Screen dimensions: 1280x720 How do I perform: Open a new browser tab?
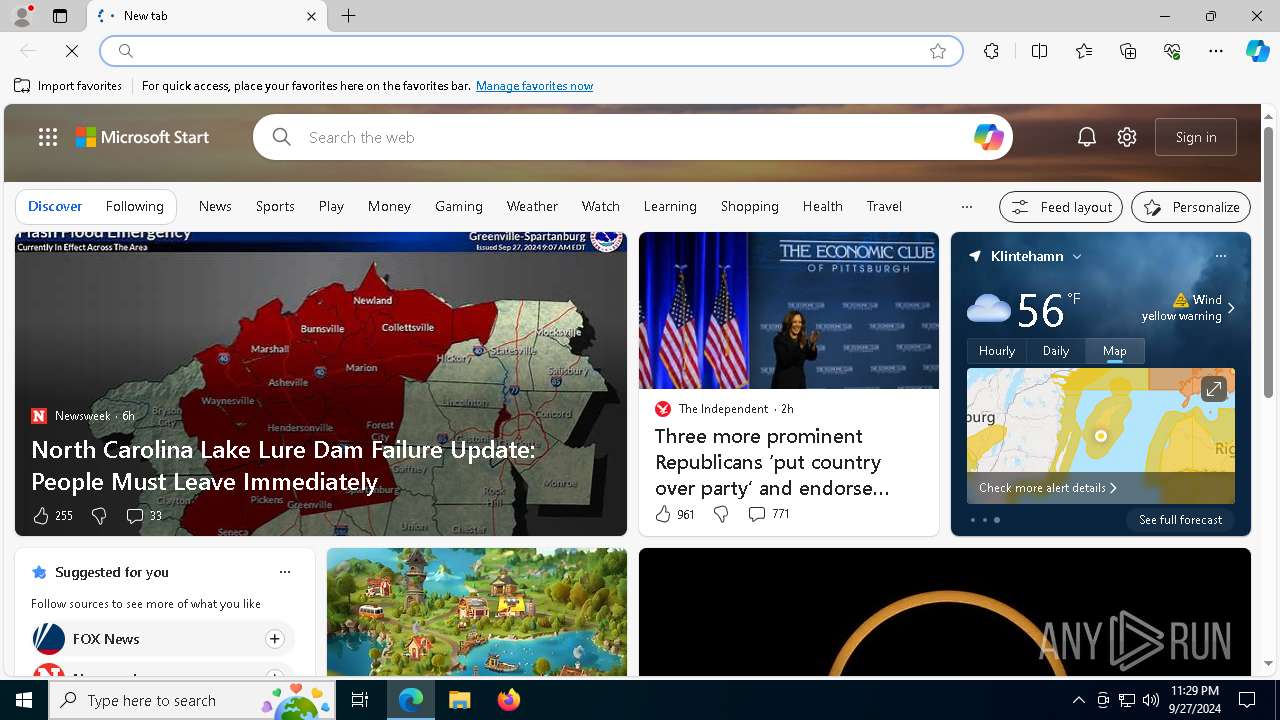[x=349, y=16]
